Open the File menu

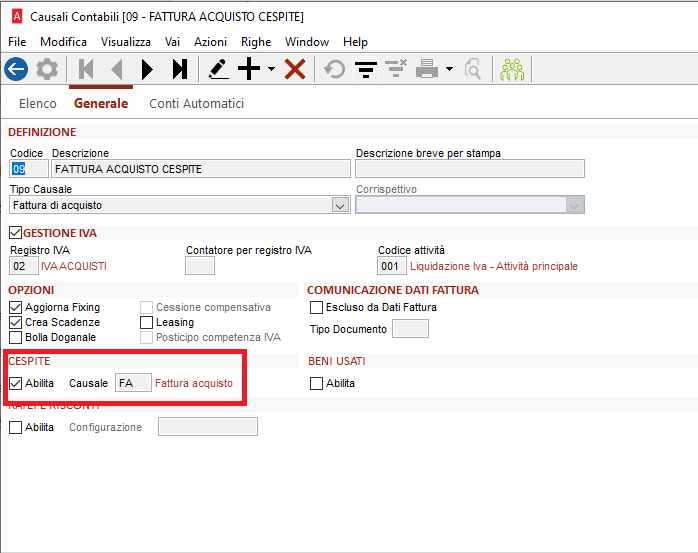17,42
